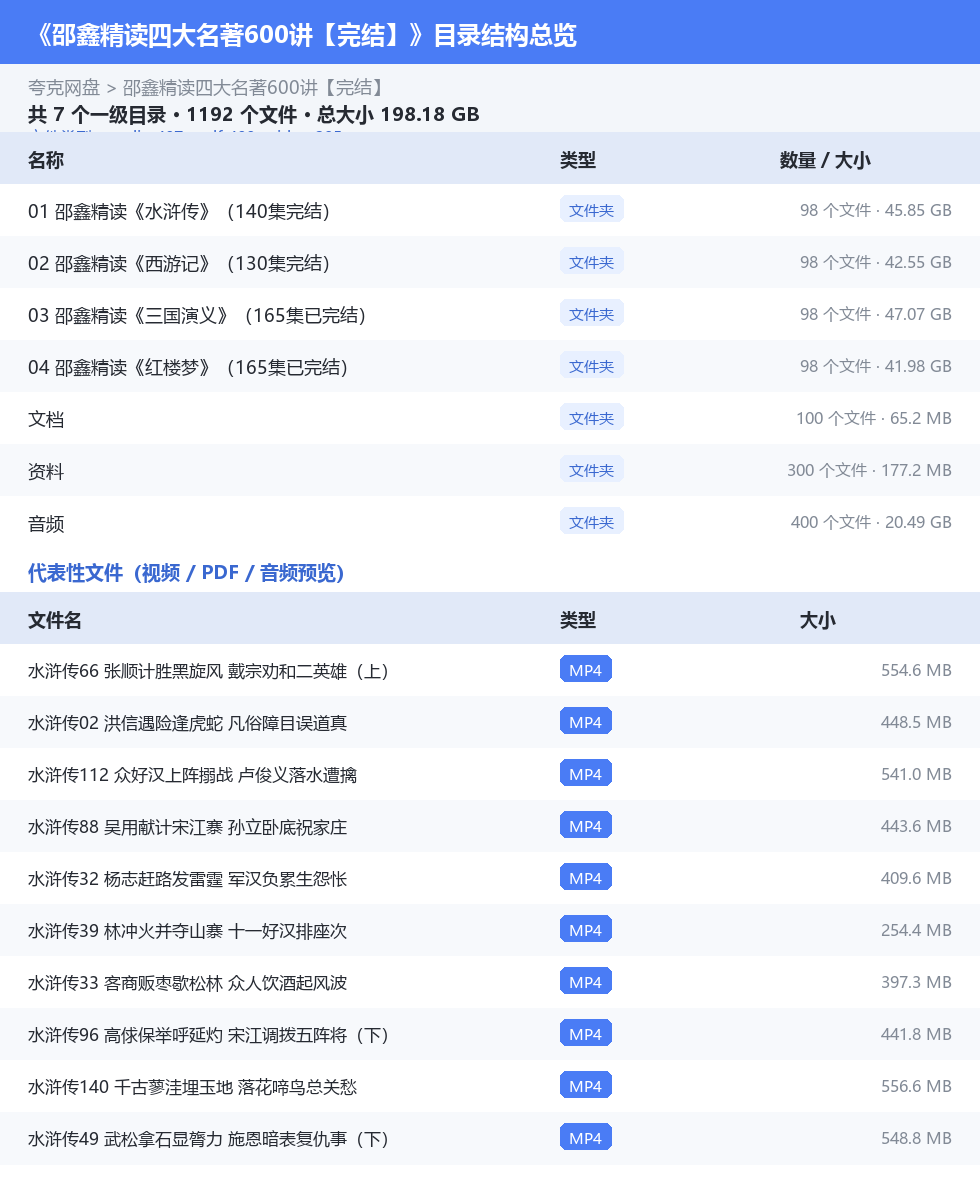Screen dimensions: 980x1196
Task: Click the 名称 column header
Action: pyautogui.click(x=46, y=160)
